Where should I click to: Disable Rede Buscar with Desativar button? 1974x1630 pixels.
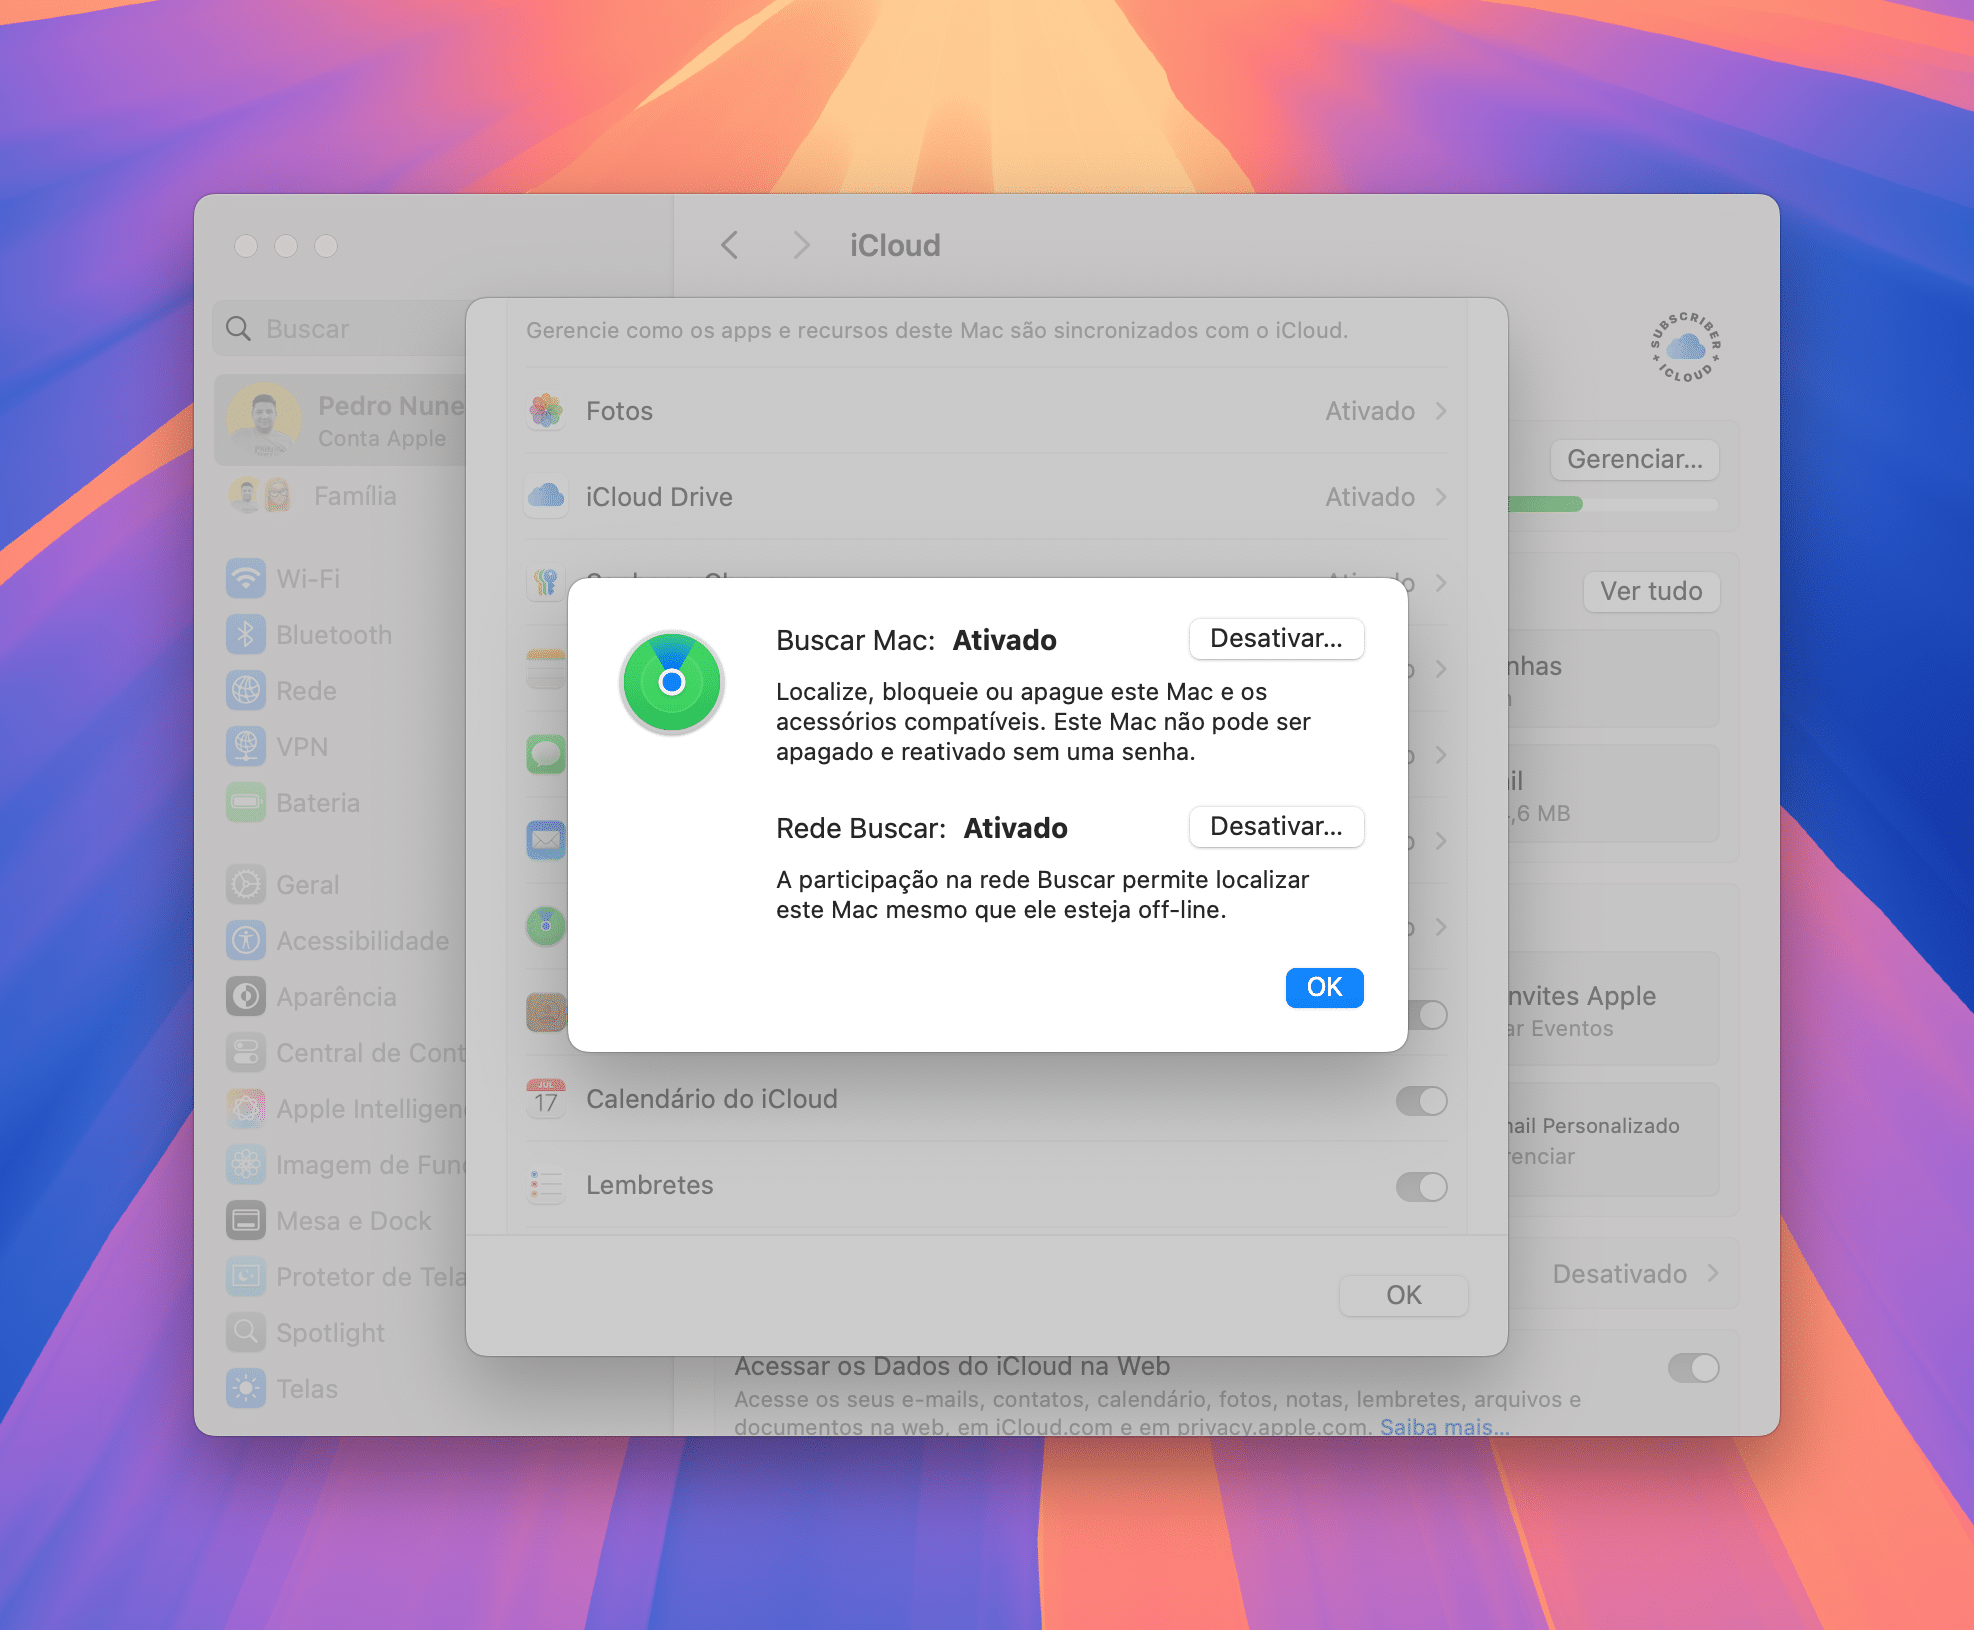[x=1276, y=827]
